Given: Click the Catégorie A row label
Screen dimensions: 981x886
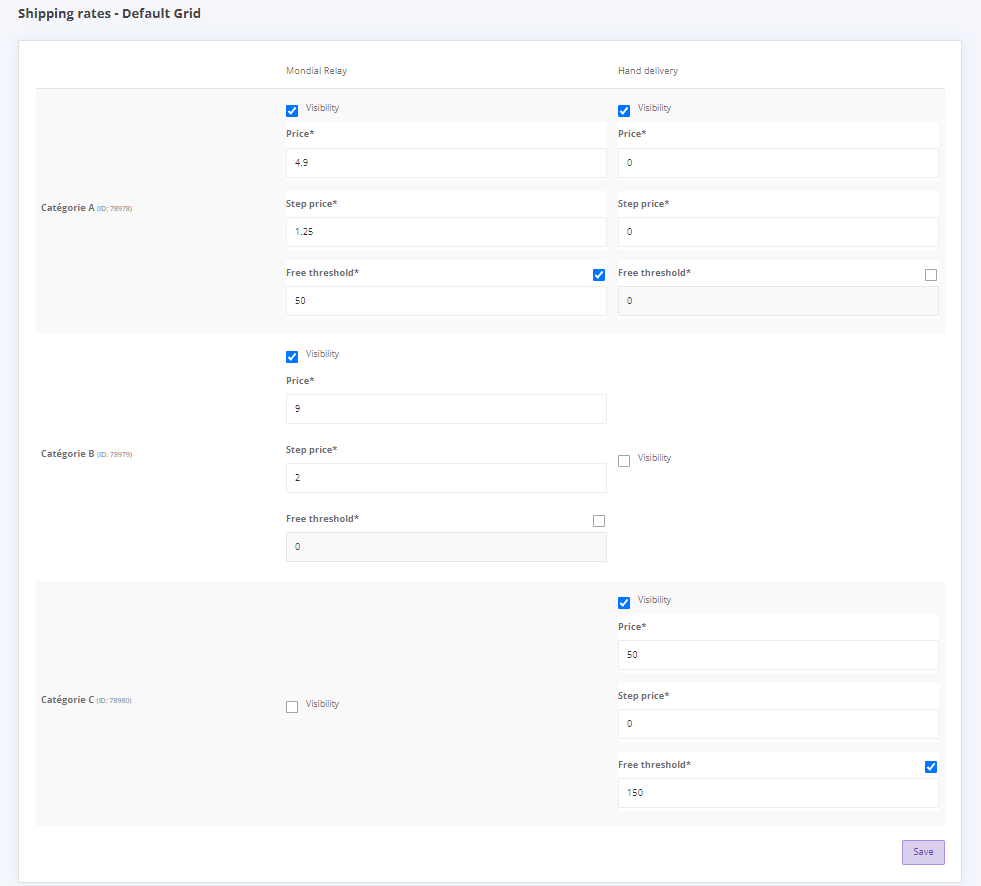Looking at the screenshot, I should (86, 208).
